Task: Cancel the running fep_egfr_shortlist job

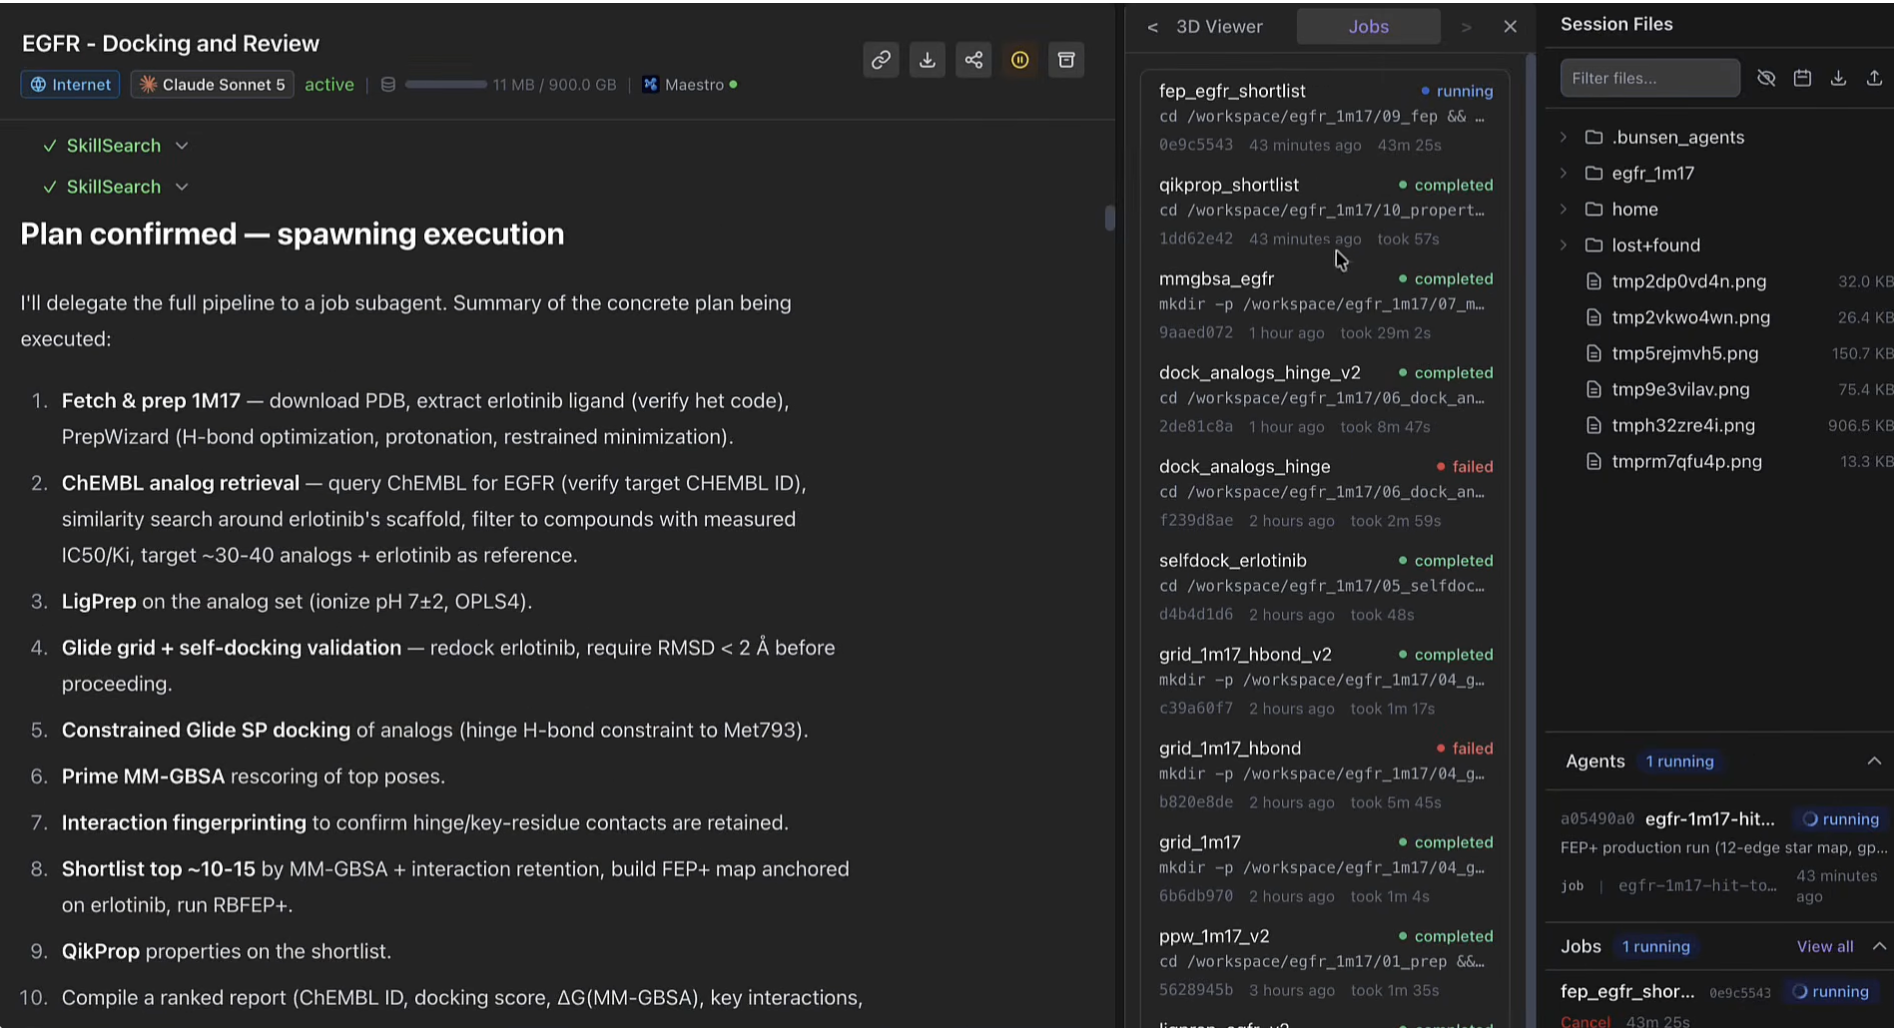Action: 1585,1021
